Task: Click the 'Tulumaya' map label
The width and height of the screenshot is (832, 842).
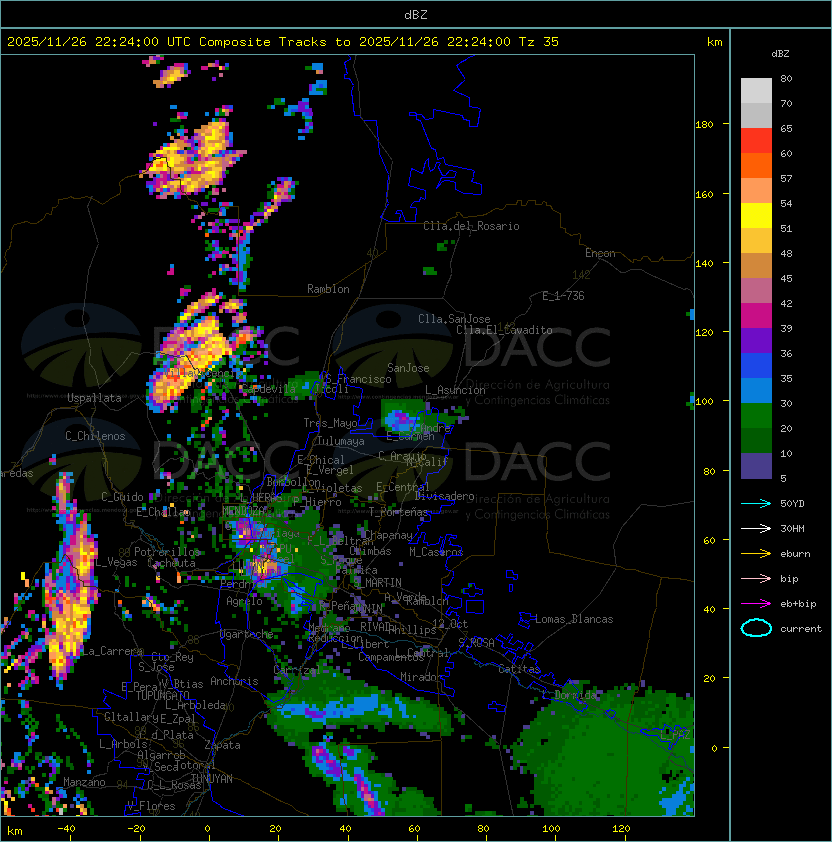Action: (x=341, y=441)
